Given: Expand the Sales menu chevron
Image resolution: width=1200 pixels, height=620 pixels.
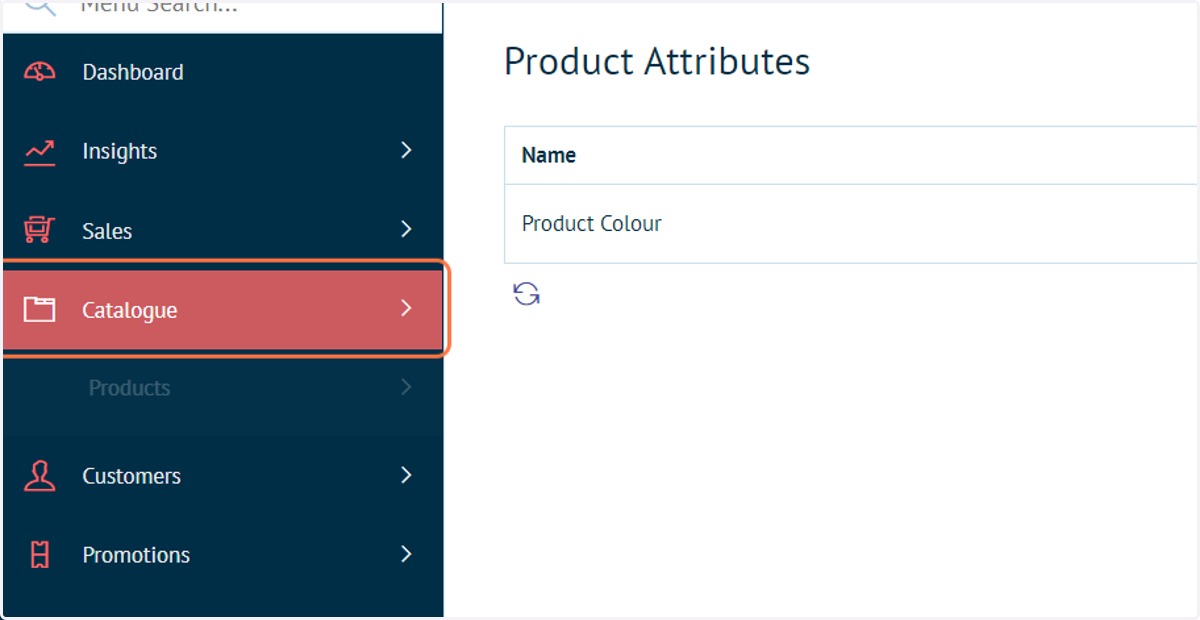Looking at the screenshot, I should click(x=406, y=229).
